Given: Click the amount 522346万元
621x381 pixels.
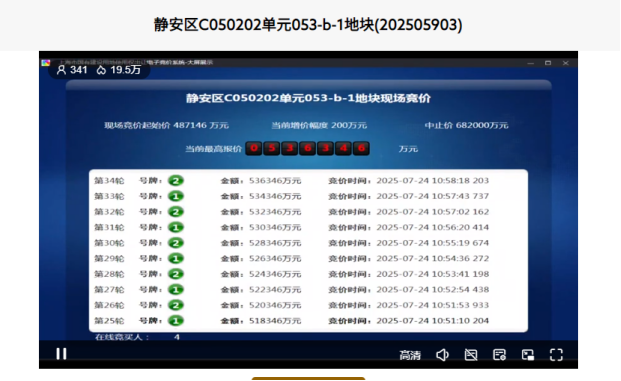Looking at the screenshot, I should click(x=275, y=290).
